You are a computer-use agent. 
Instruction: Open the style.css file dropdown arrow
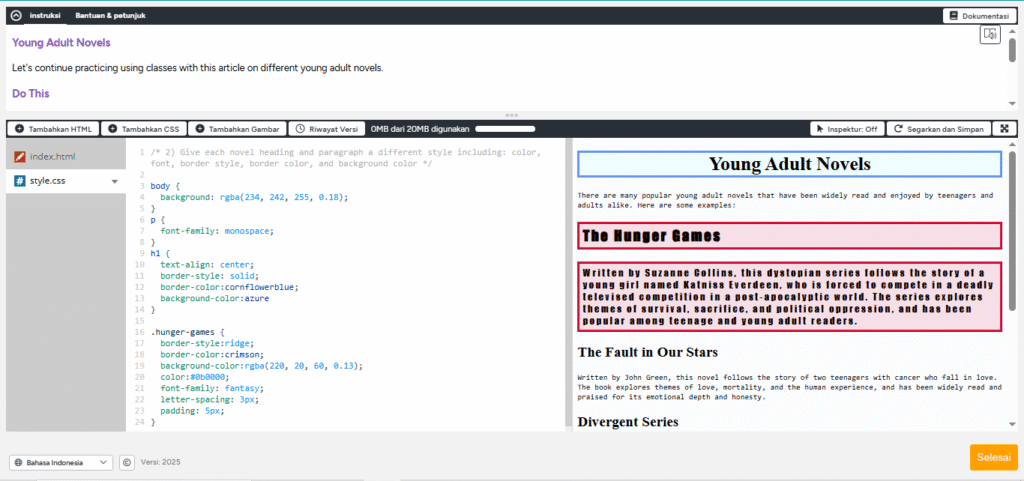tap(114, 182)
